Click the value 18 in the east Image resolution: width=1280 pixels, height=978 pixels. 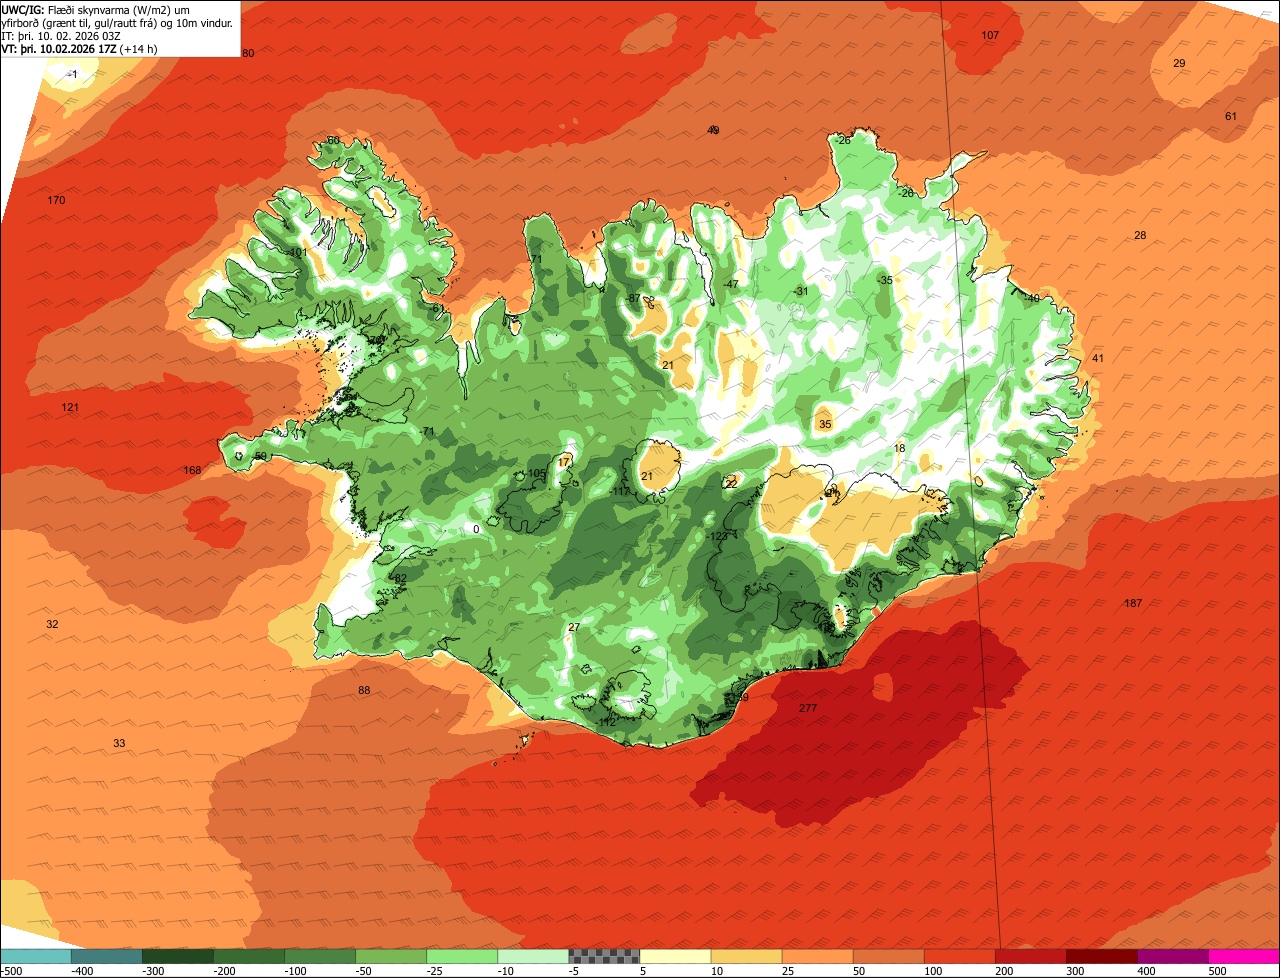coord(899,448)
